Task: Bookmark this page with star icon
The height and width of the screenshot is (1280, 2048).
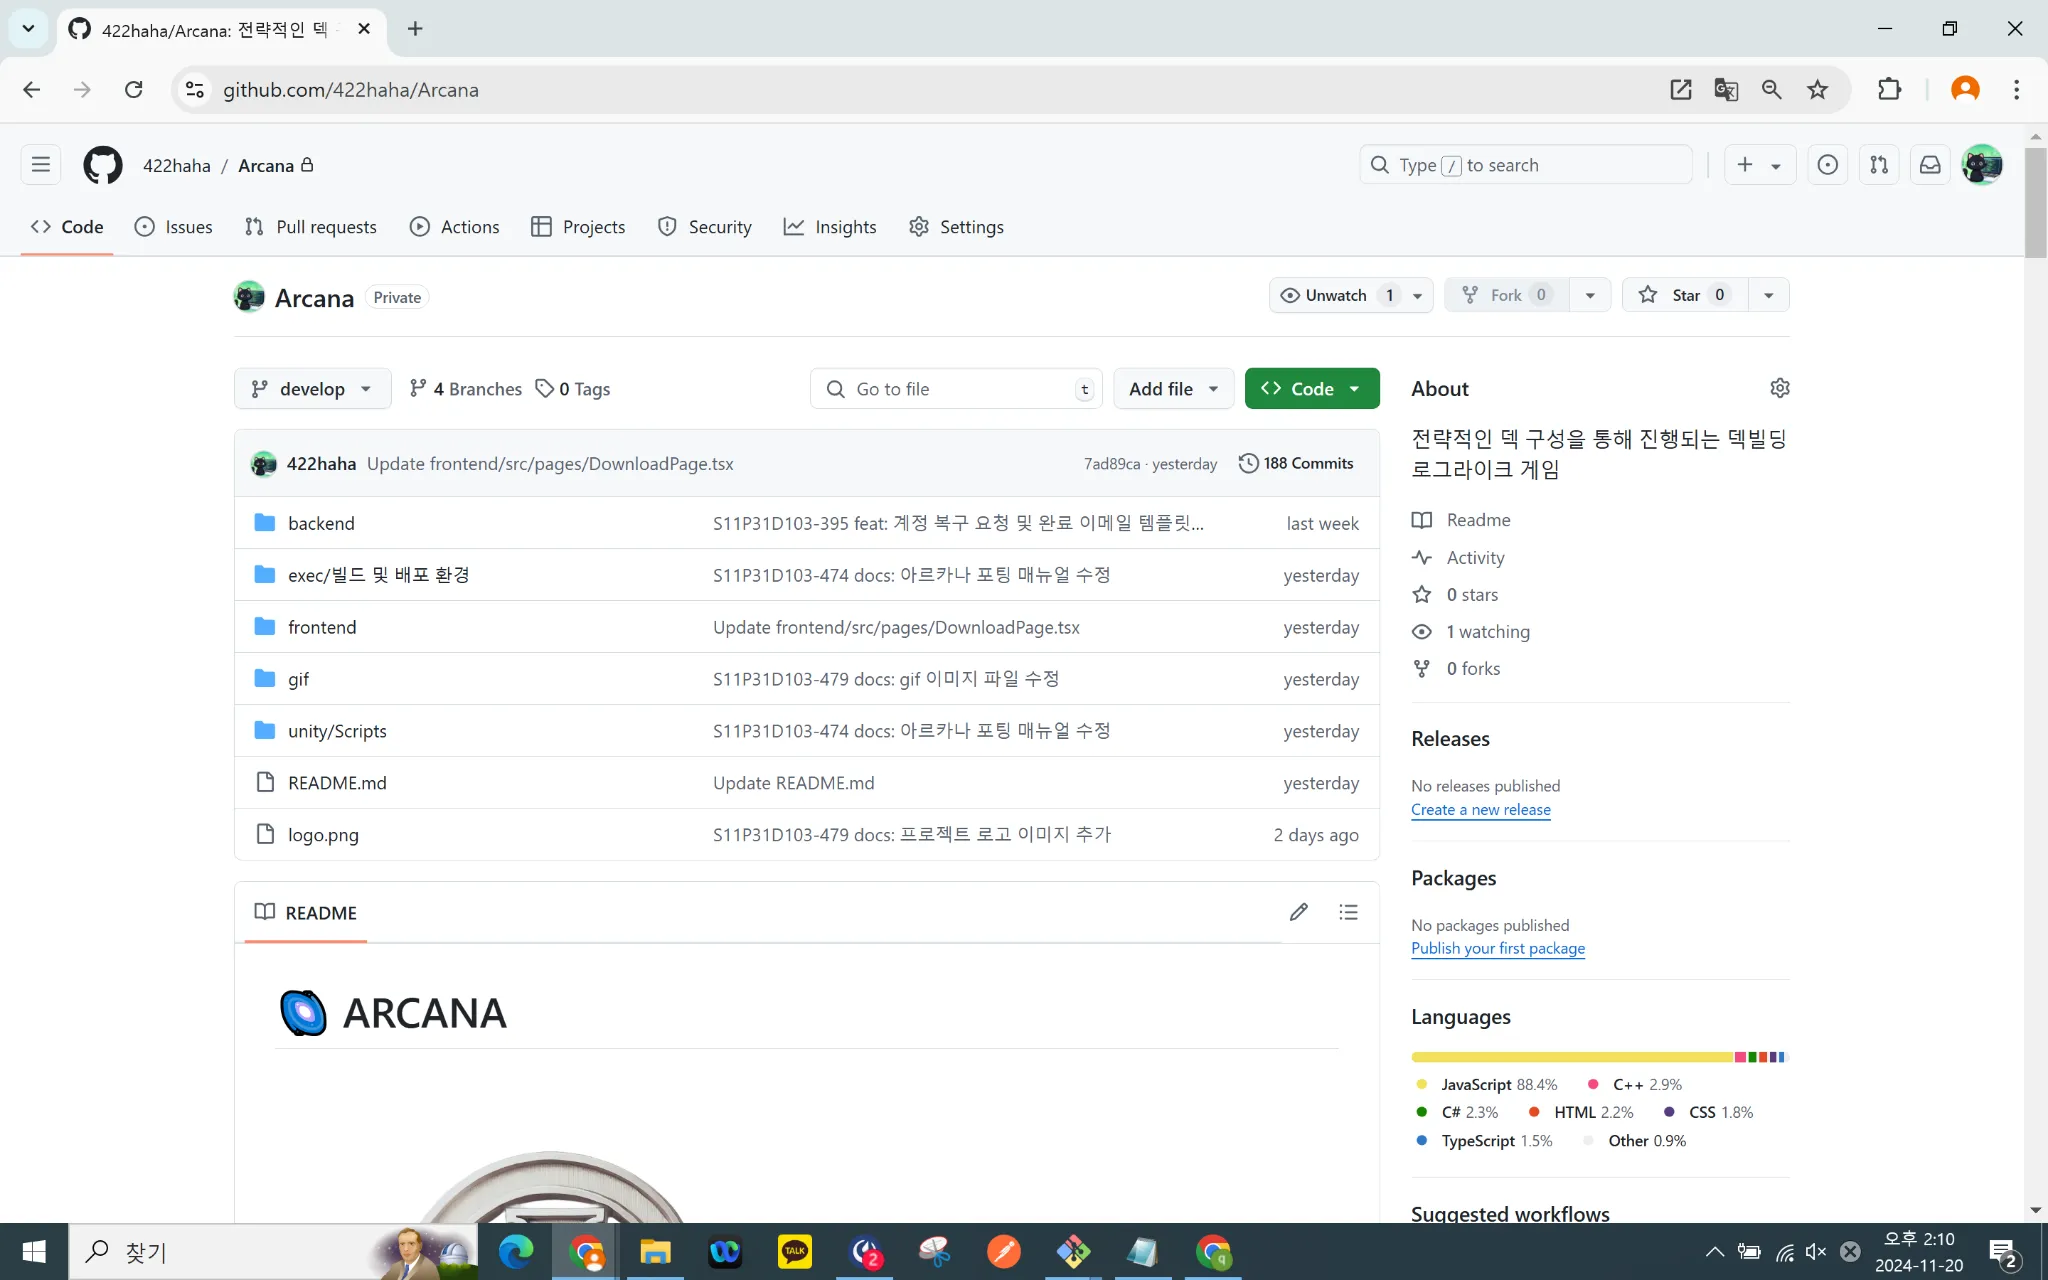Action: 1817,90
